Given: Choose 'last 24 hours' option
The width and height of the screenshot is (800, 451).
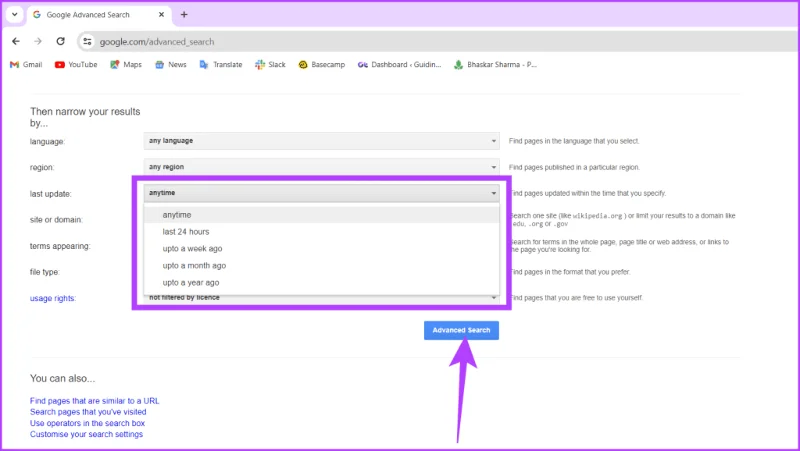Looking at the screenshot, I should 321,232.
